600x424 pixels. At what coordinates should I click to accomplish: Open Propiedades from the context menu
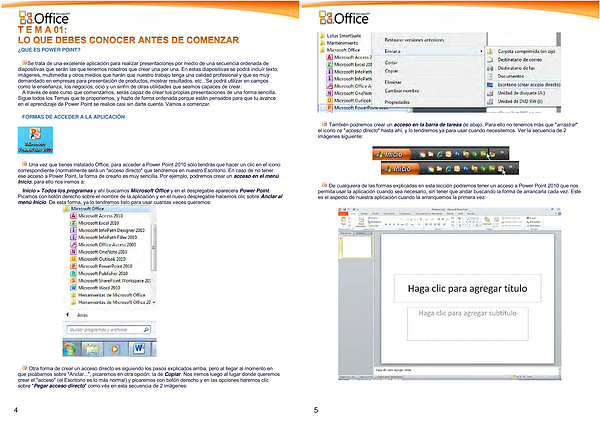click(397, 102)
